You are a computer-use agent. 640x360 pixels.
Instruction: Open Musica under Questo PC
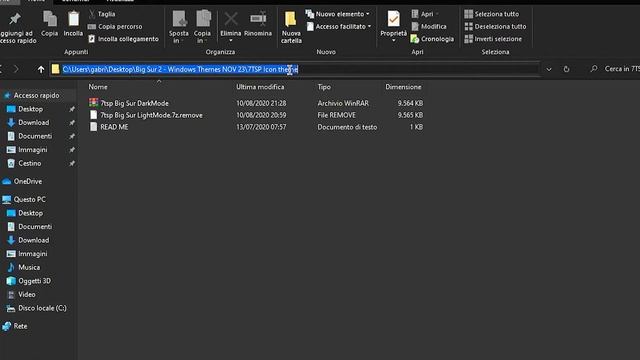29,267
